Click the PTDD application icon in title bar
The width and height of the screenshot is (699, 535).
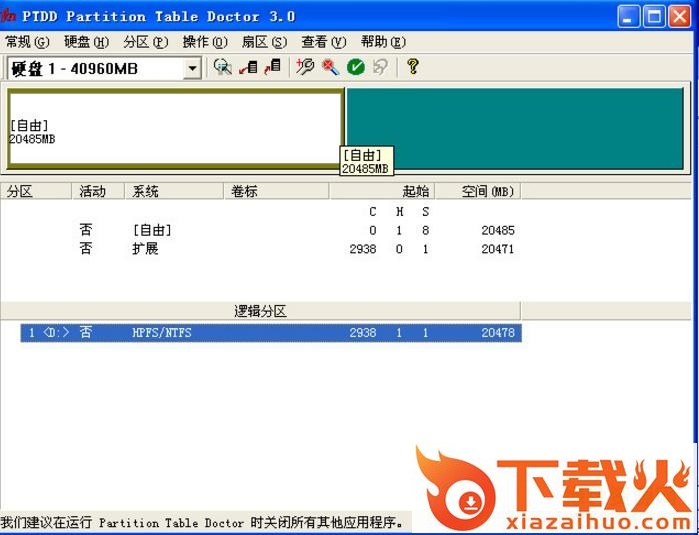tap(8, 16)
